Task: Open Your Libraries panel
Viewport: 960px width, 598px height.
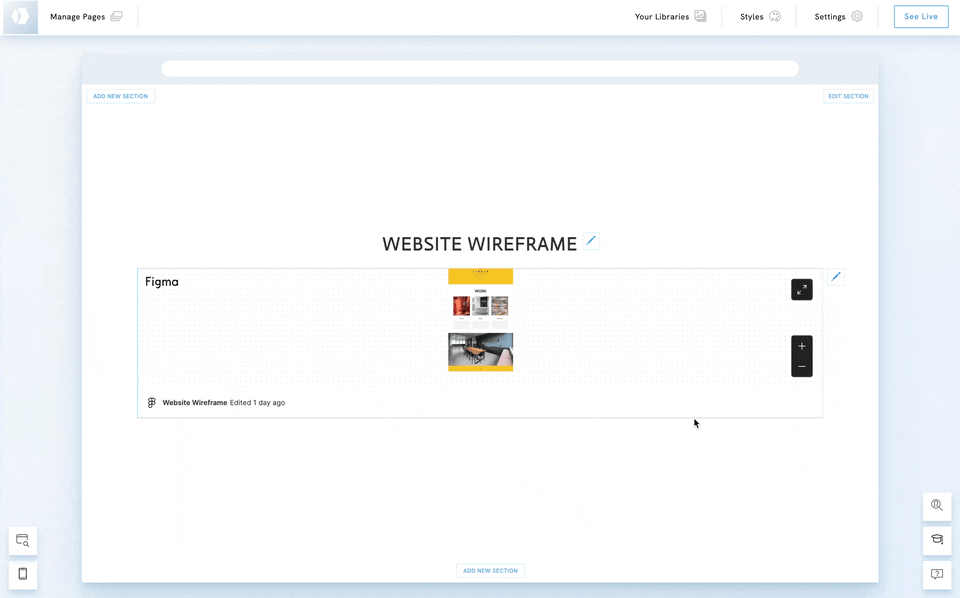Action: pyautogui.click(x=670, y=17)
